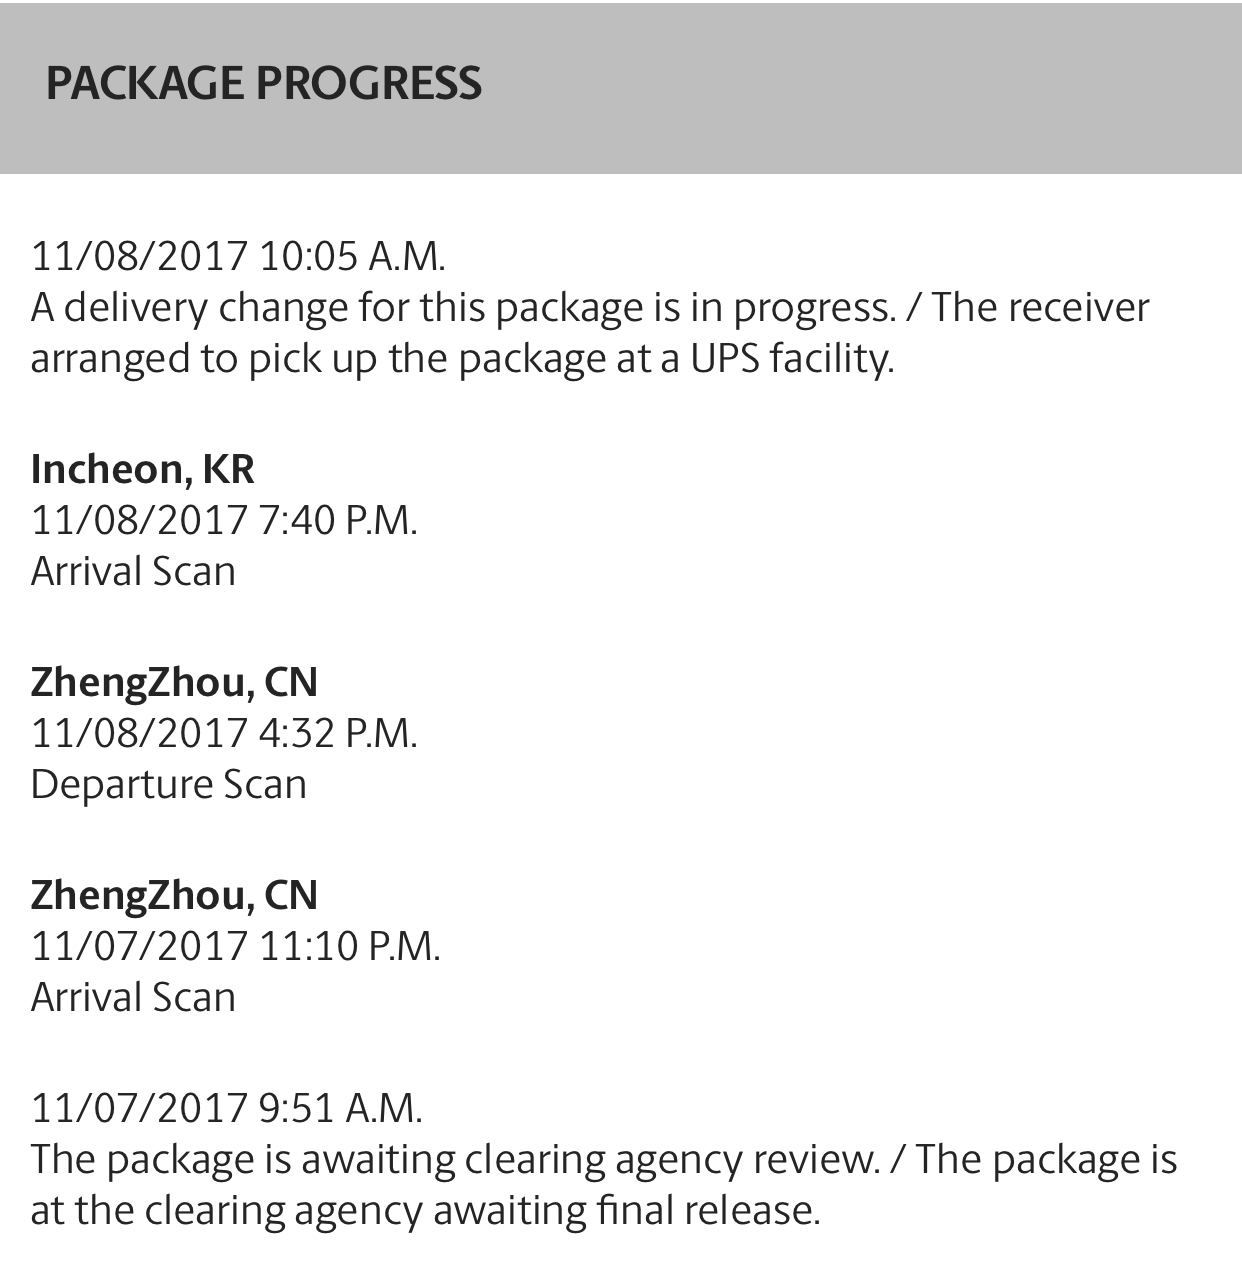Click the 'pick up the package at a UPS facility' line

[461, 358]
